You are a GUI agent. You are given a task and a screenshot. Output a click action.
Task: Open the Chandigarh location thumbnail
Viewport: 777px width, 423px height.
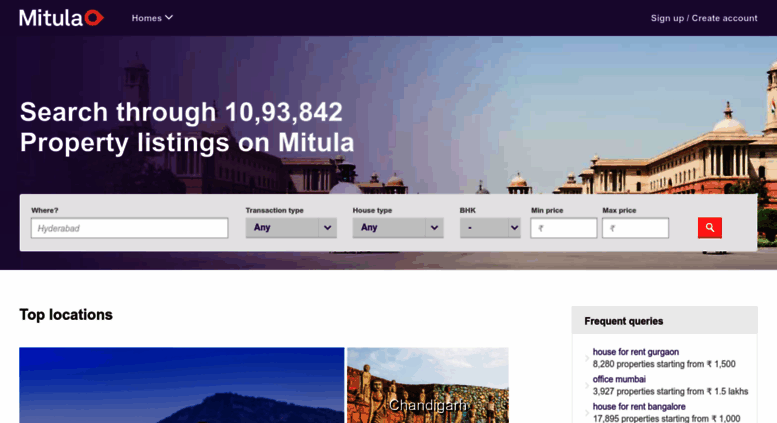point(428,385)
